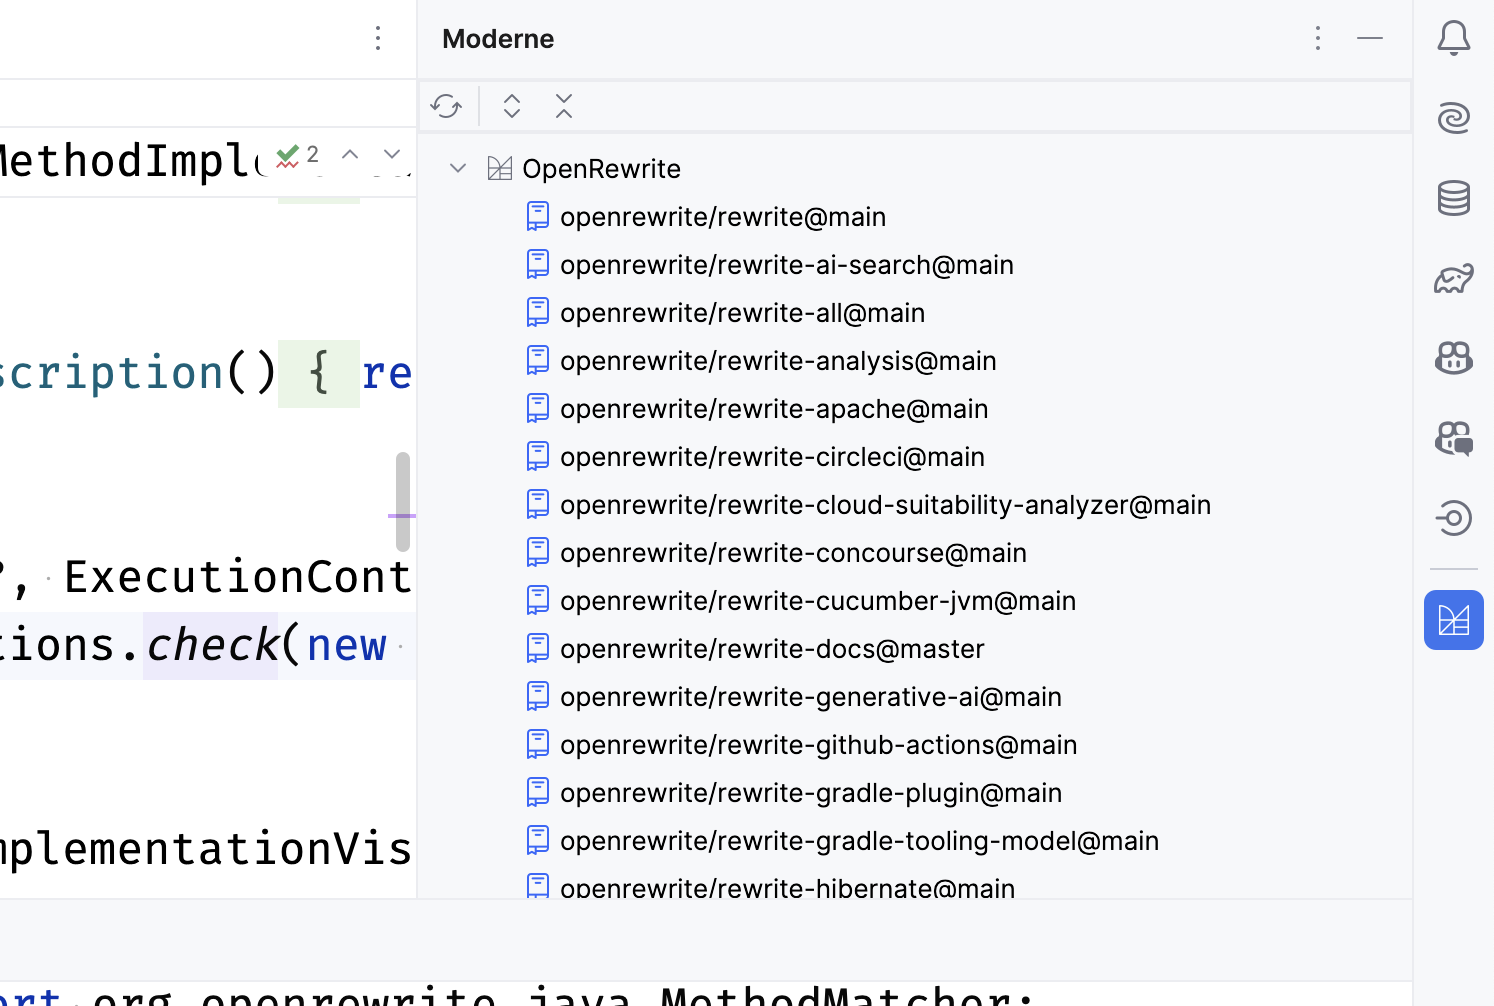Screen dimensions: 1494x1006
Task: Select openrewrite/rewrite-docs@master repository
Action: pos(772,649)
